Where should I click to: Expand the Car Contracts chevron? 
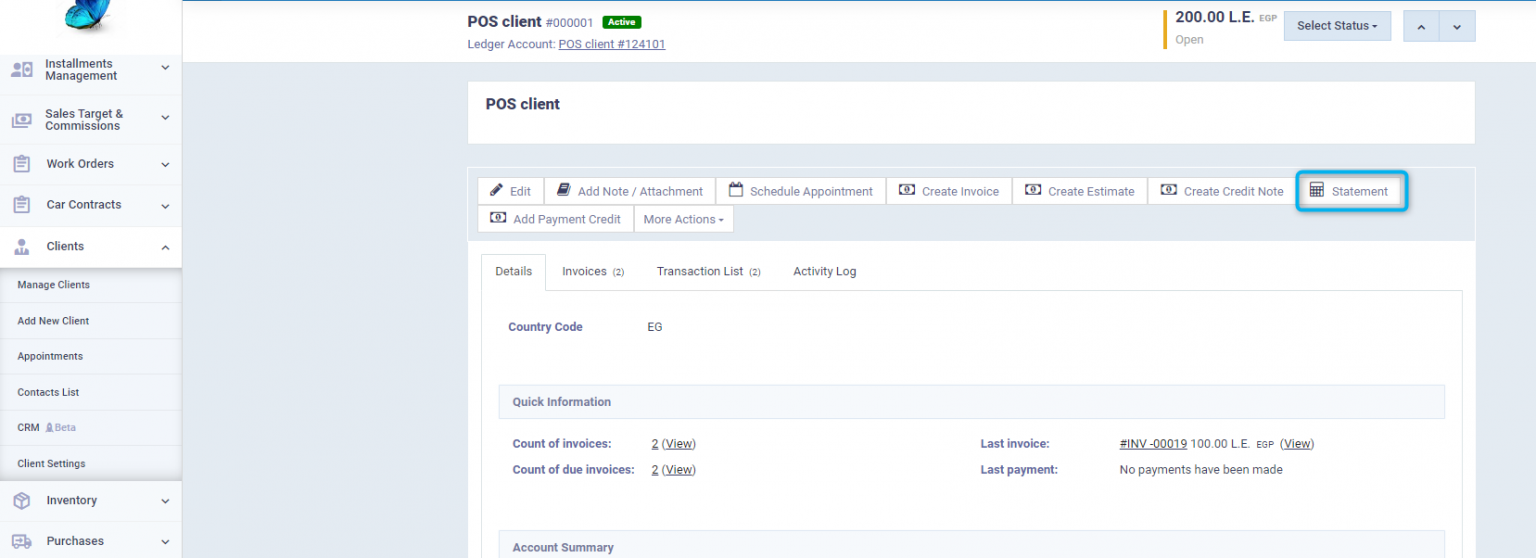click(165, 206)
